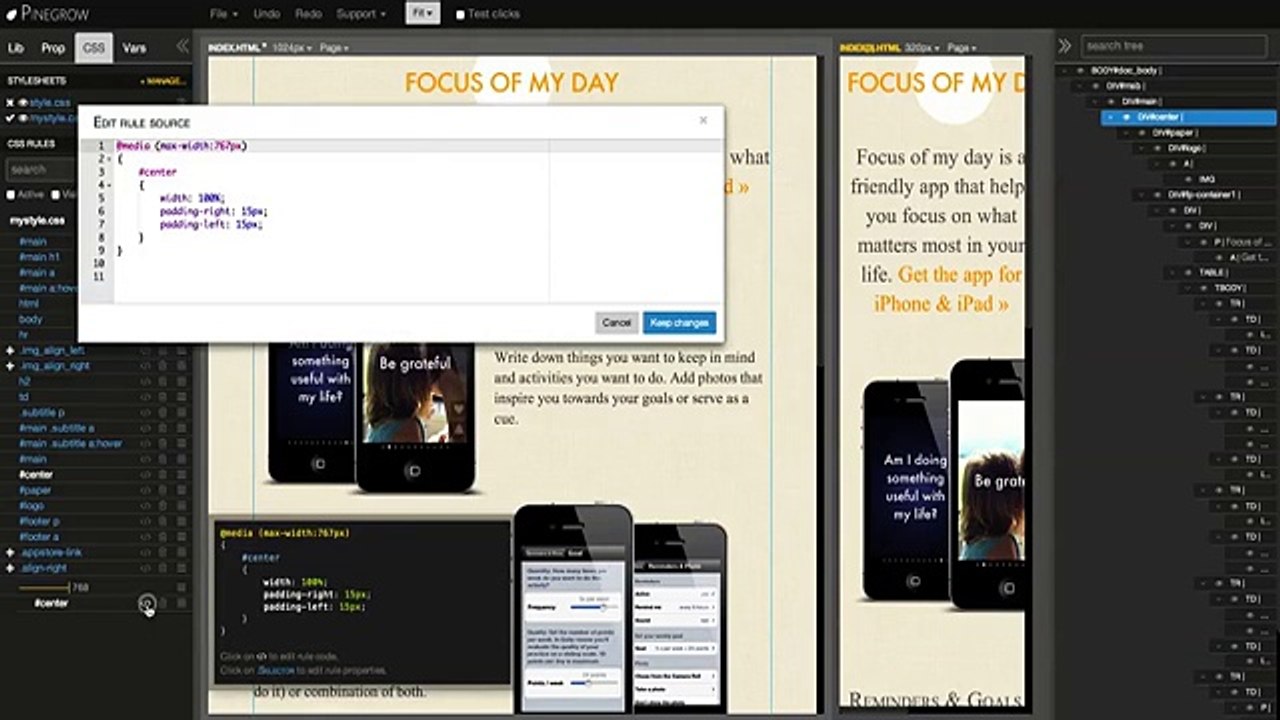The height and width of the screenshot is (720, 1280).
Task: Delete the #footer a rule
Action: pyautogui.click(x=163, y=537)
